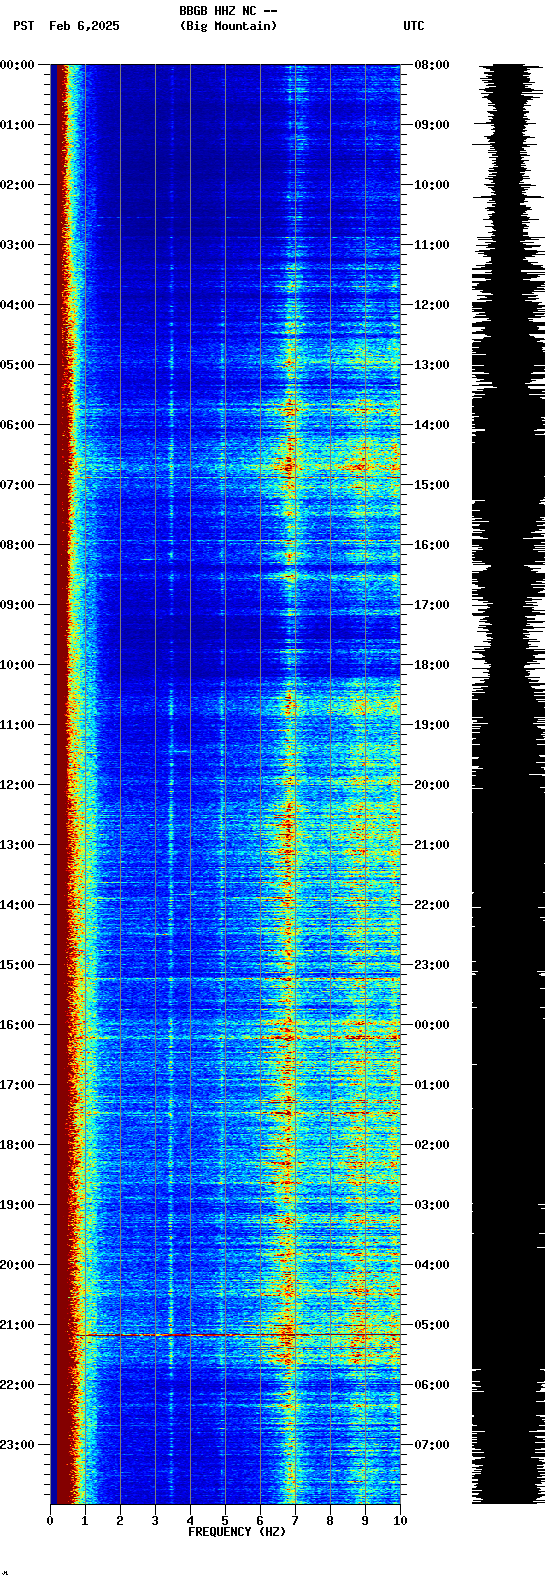This screenshot has height=1584, width=552.
Task: Select 15:00 on the PST time axis
Action: [x=17, y=965]
